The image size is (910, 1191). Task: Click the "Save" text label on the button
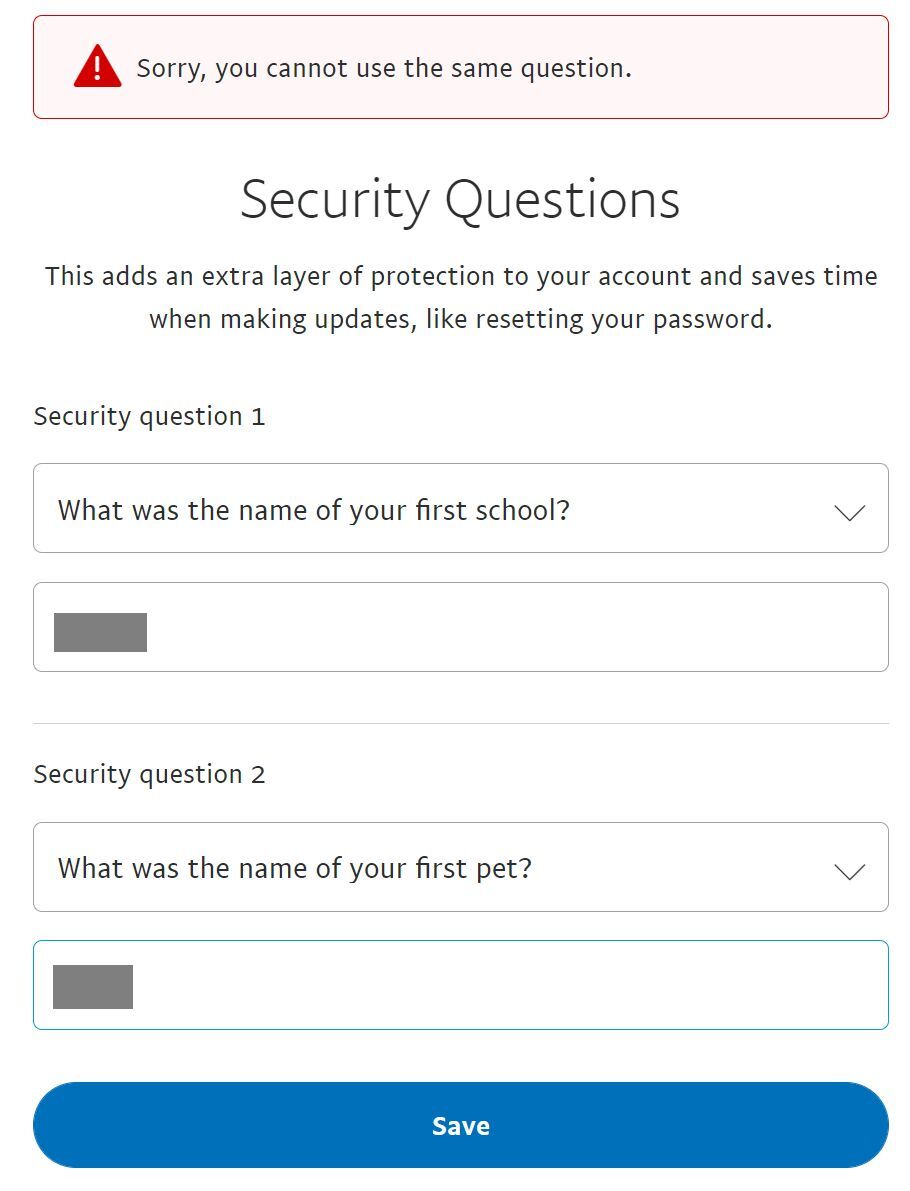click(x=460, y=1126)
